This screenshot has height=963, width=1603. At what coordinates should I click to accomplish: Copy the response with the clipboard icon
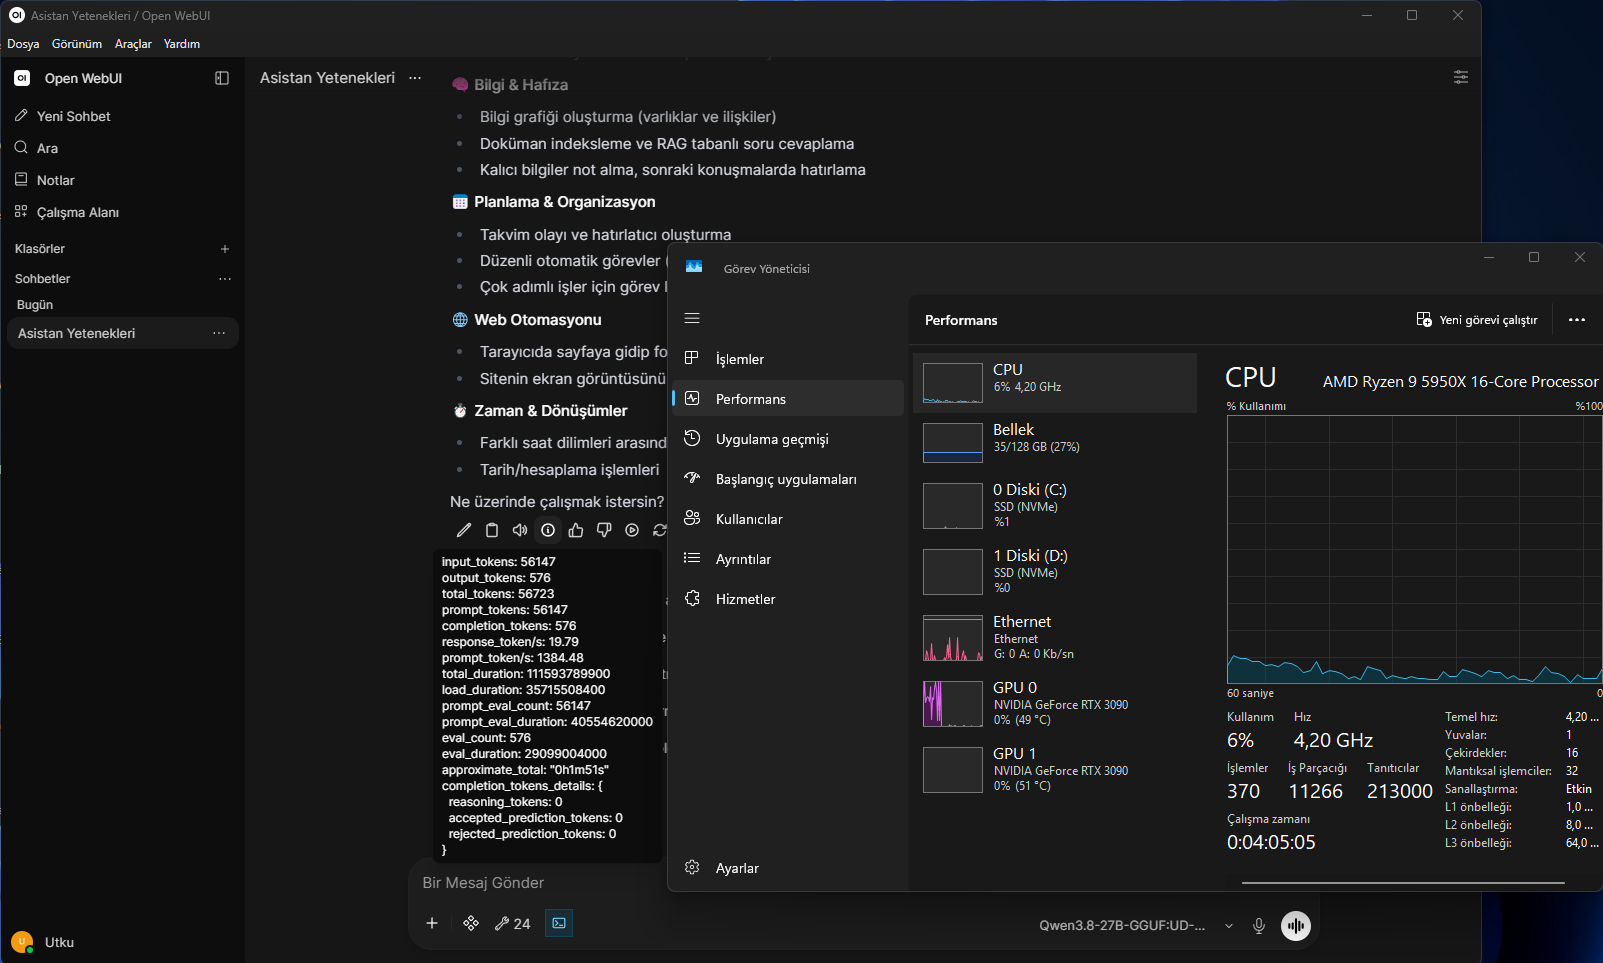pyautogui.click(x=492, y=530)
